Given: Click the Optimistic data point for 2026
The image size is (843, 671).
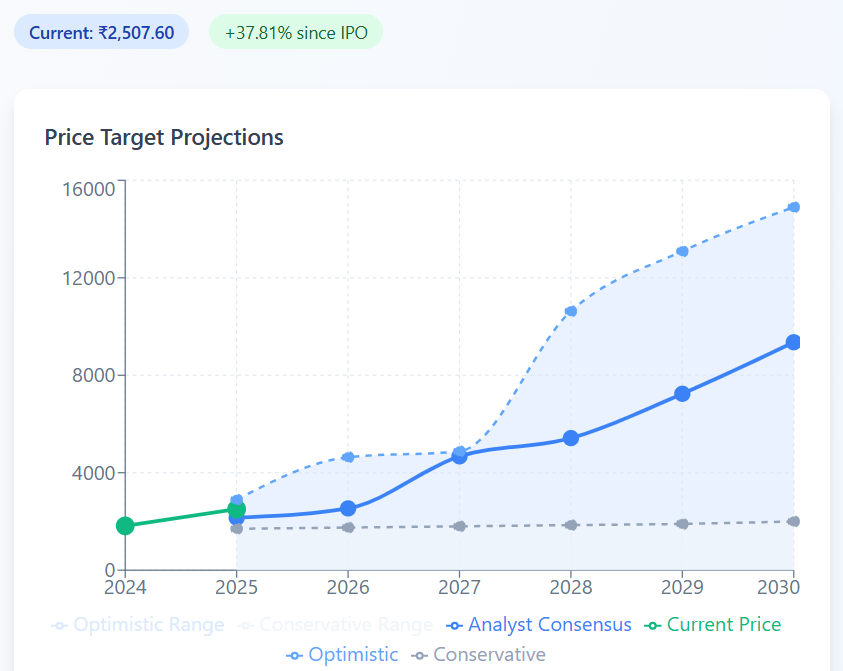Looking at the screenshot, I should pyautogui.click(x=348, y=457).
